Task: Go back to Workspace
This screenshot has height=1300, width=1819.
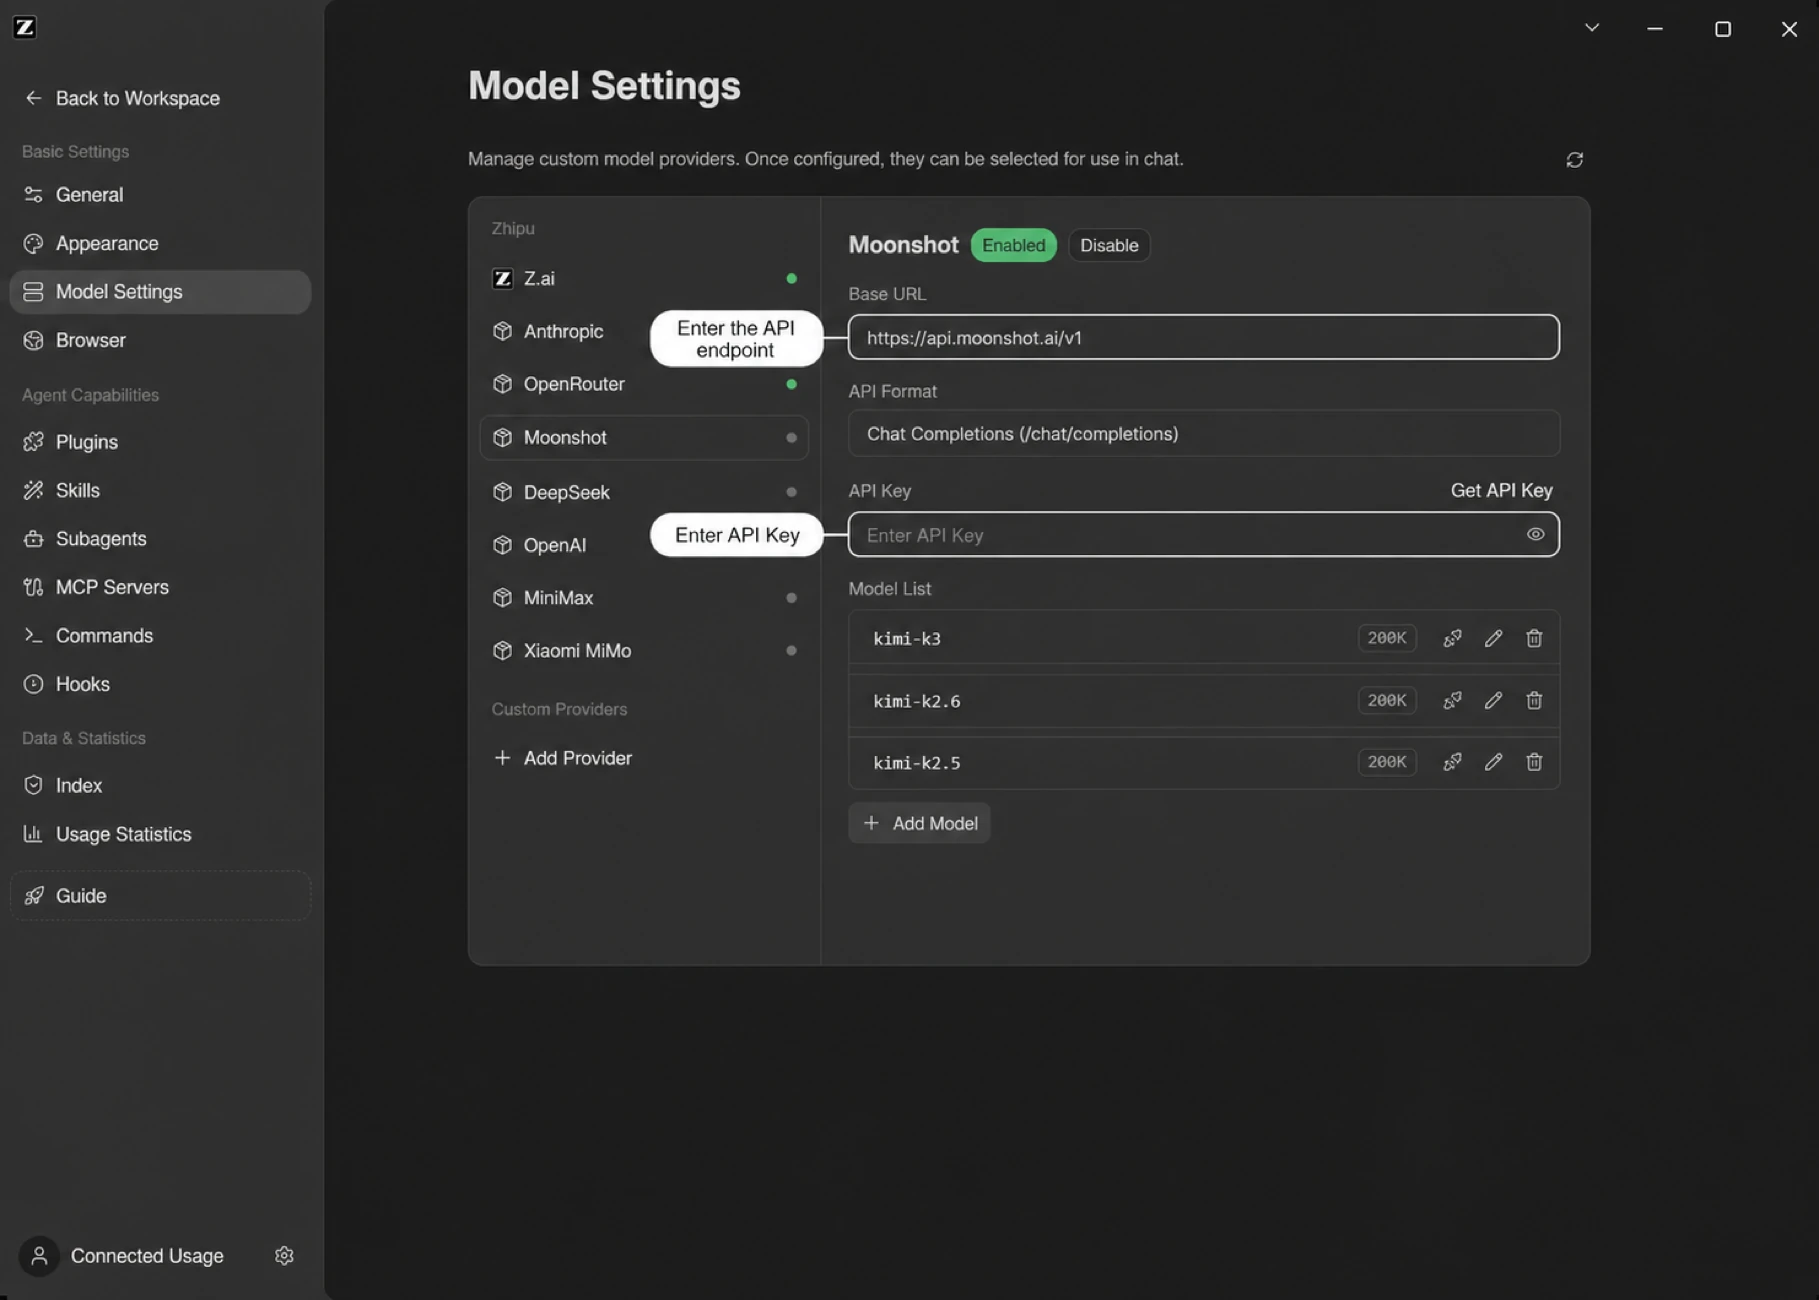Action: (x=122, y=98)
